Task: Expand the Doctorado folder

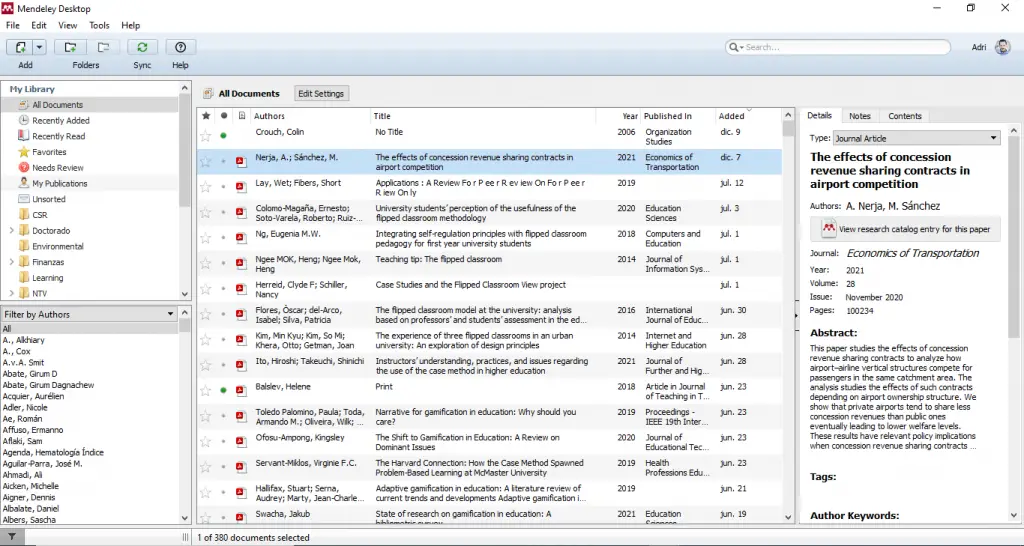Action: (x=11, y=231)
